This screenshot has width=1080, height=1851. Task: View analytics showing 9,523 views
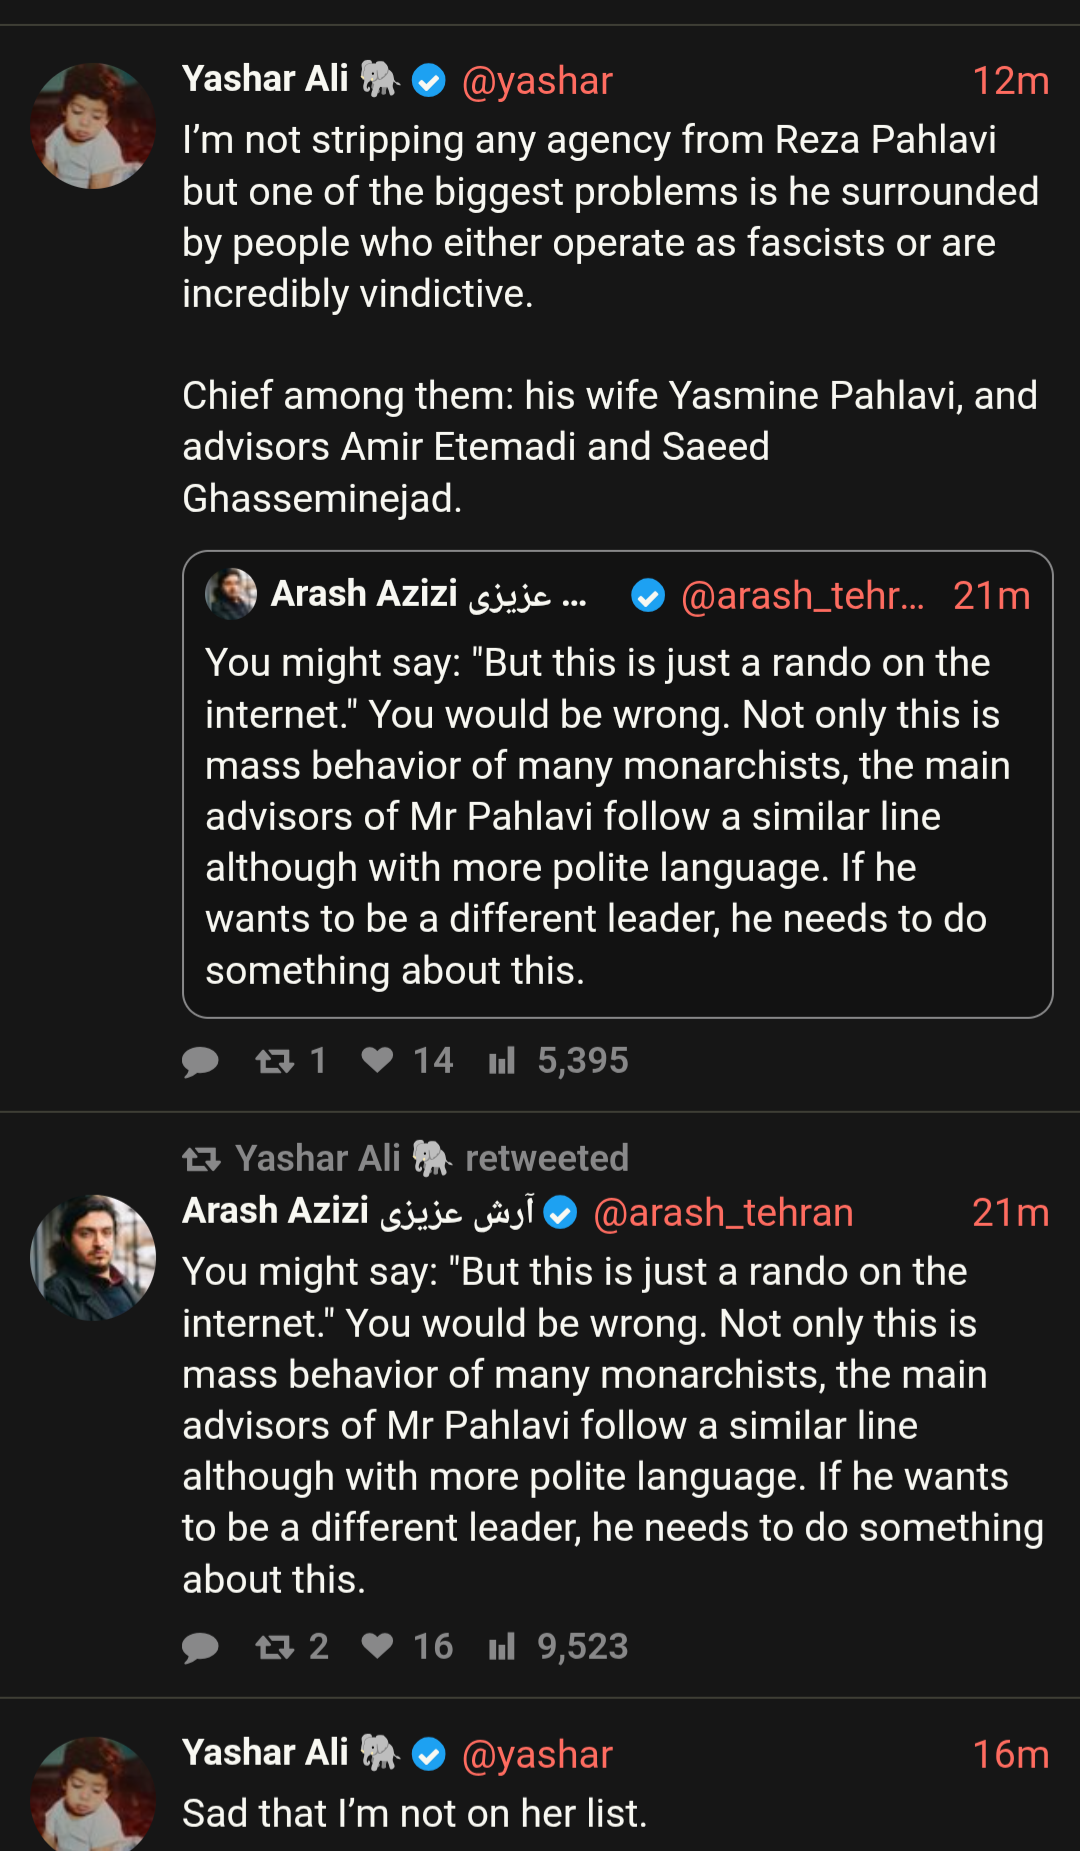point(502,1646)
